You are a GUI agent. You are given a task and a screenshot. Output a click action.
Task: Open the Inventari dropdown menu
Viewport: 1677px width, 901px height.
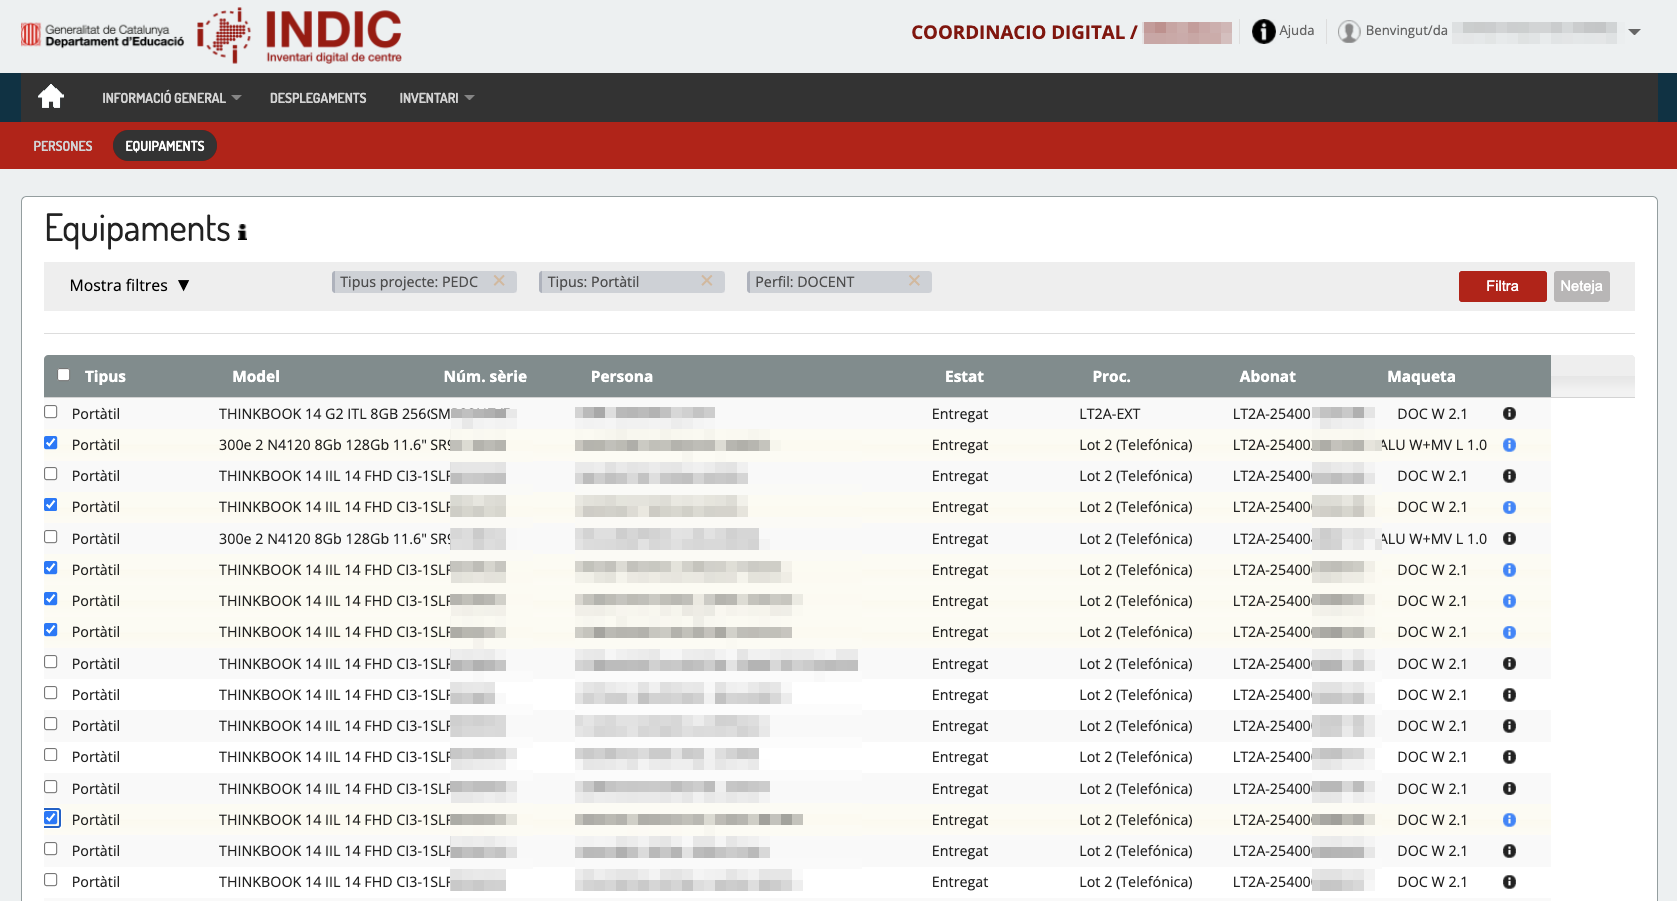(436, 98)
